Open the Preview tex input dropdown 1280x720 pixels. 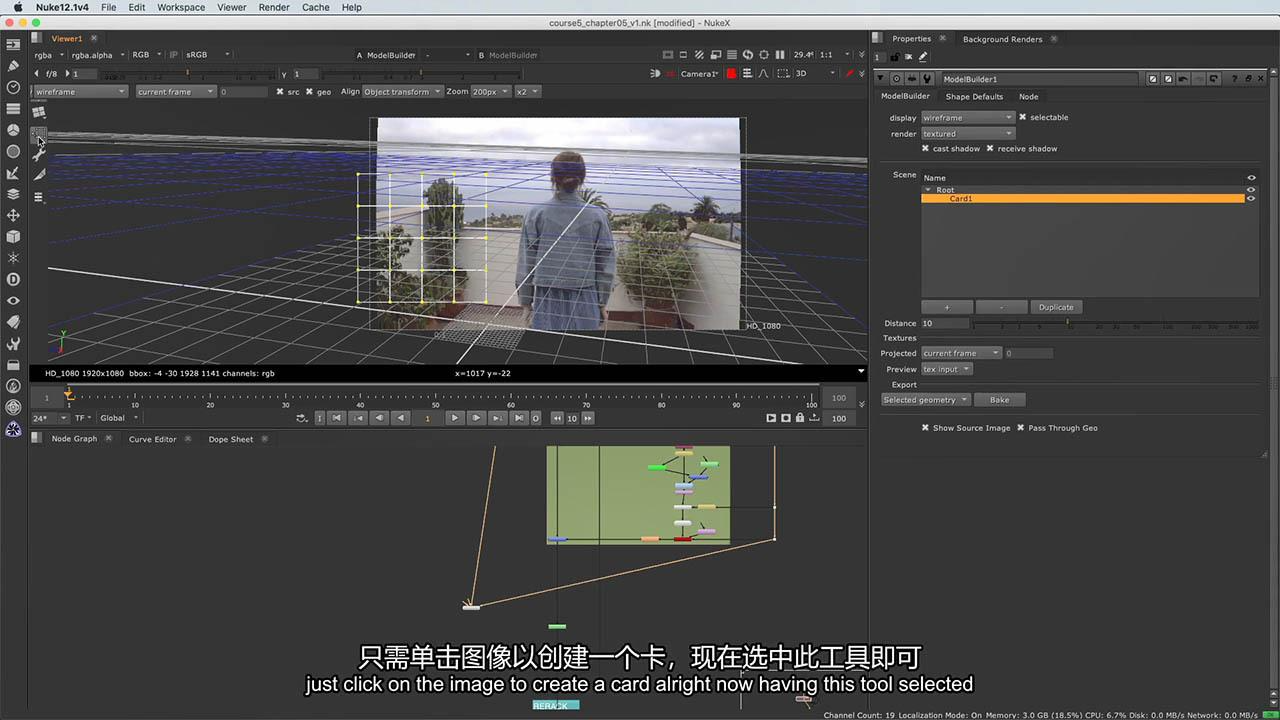946,369
